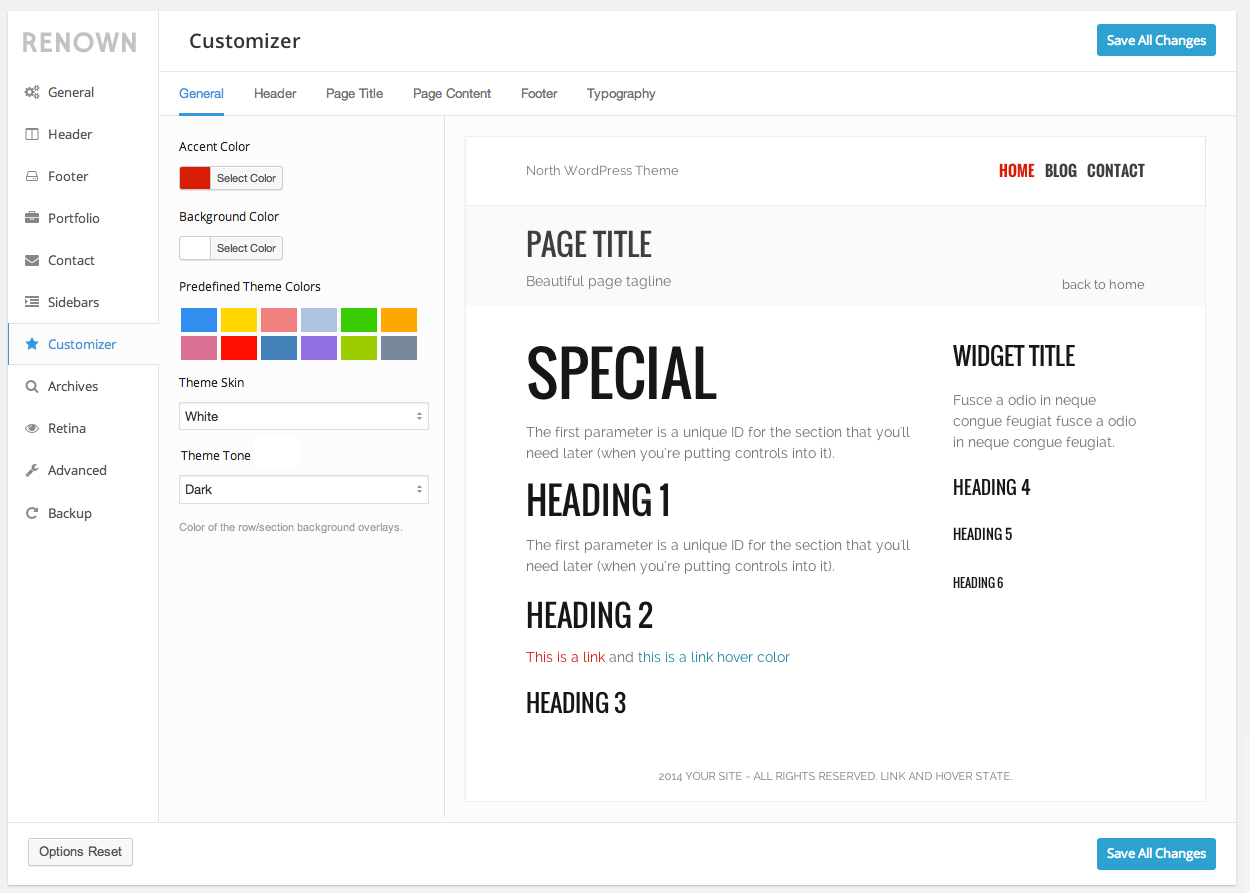
Task: Click the top Save All Changes button
Action: (1156, 40)
